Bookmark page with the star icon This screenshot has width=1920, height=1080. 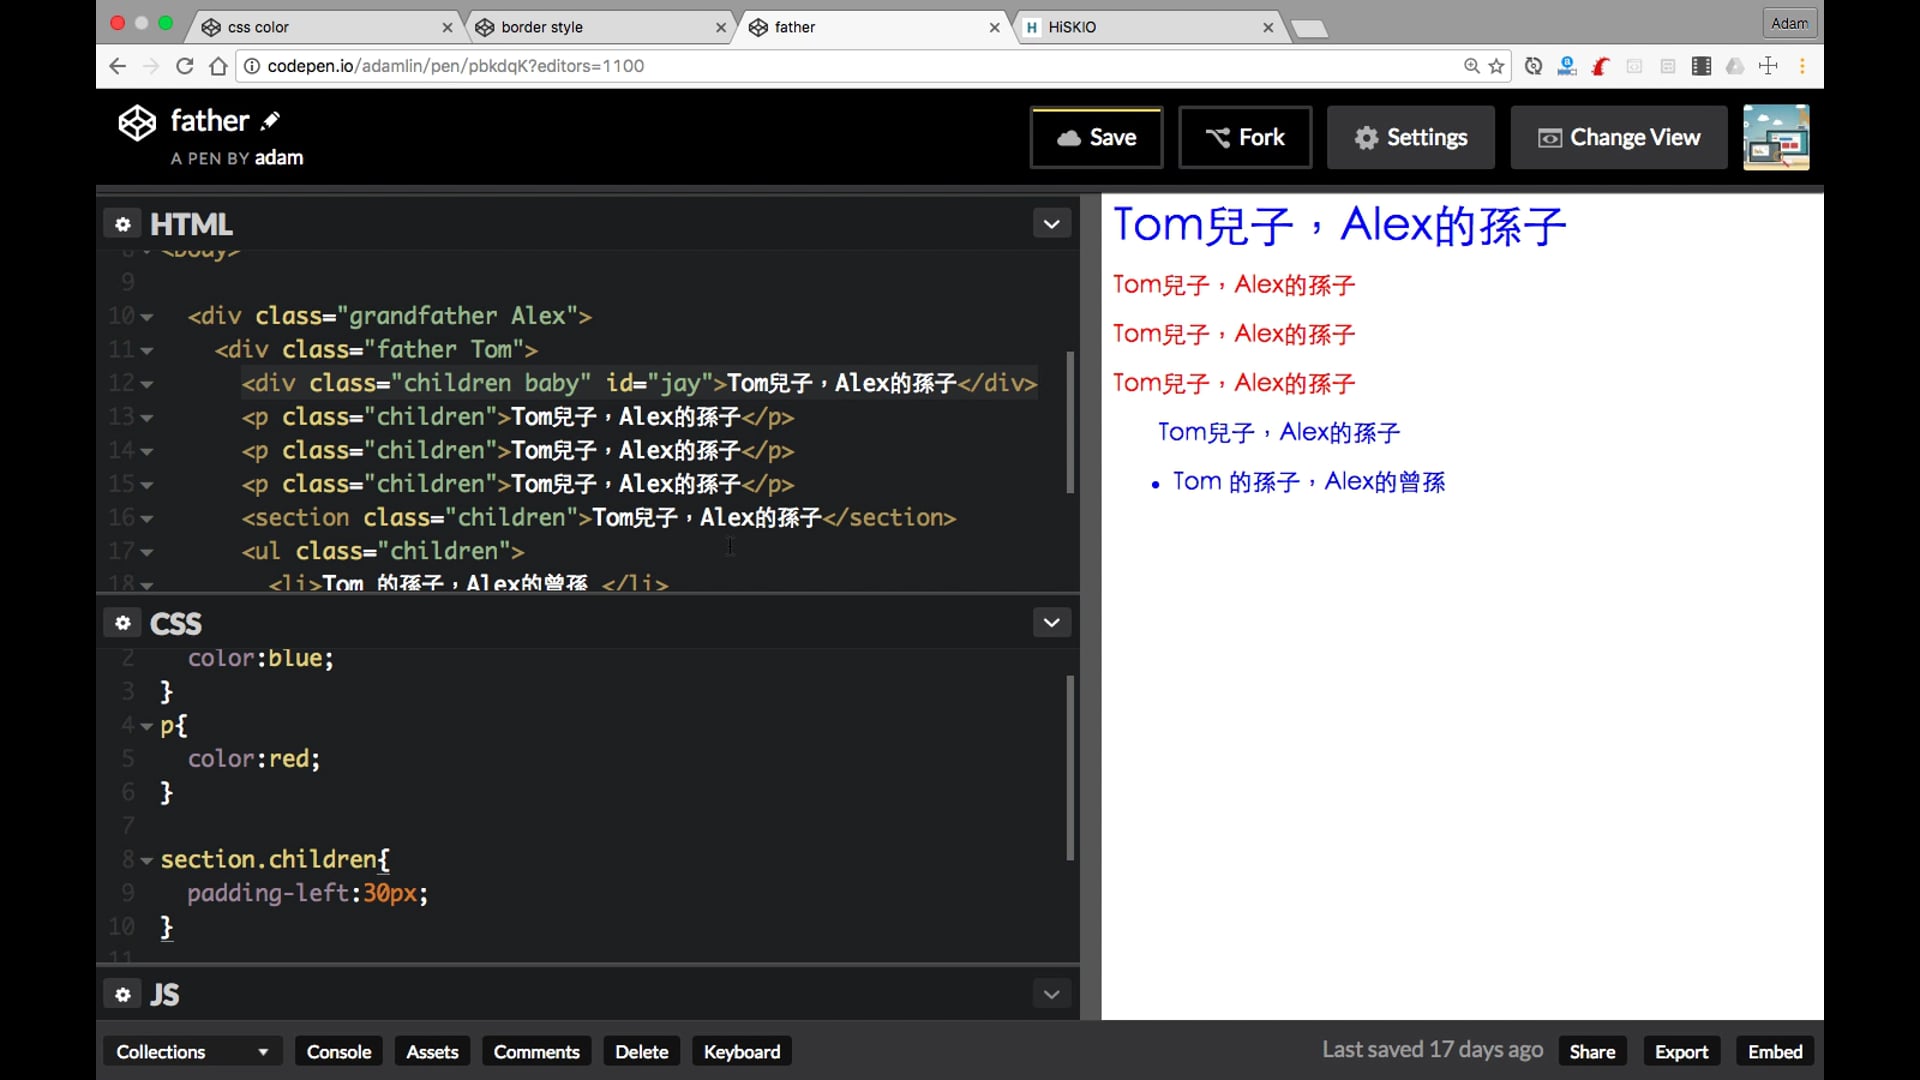click(x=1496, y=66)
